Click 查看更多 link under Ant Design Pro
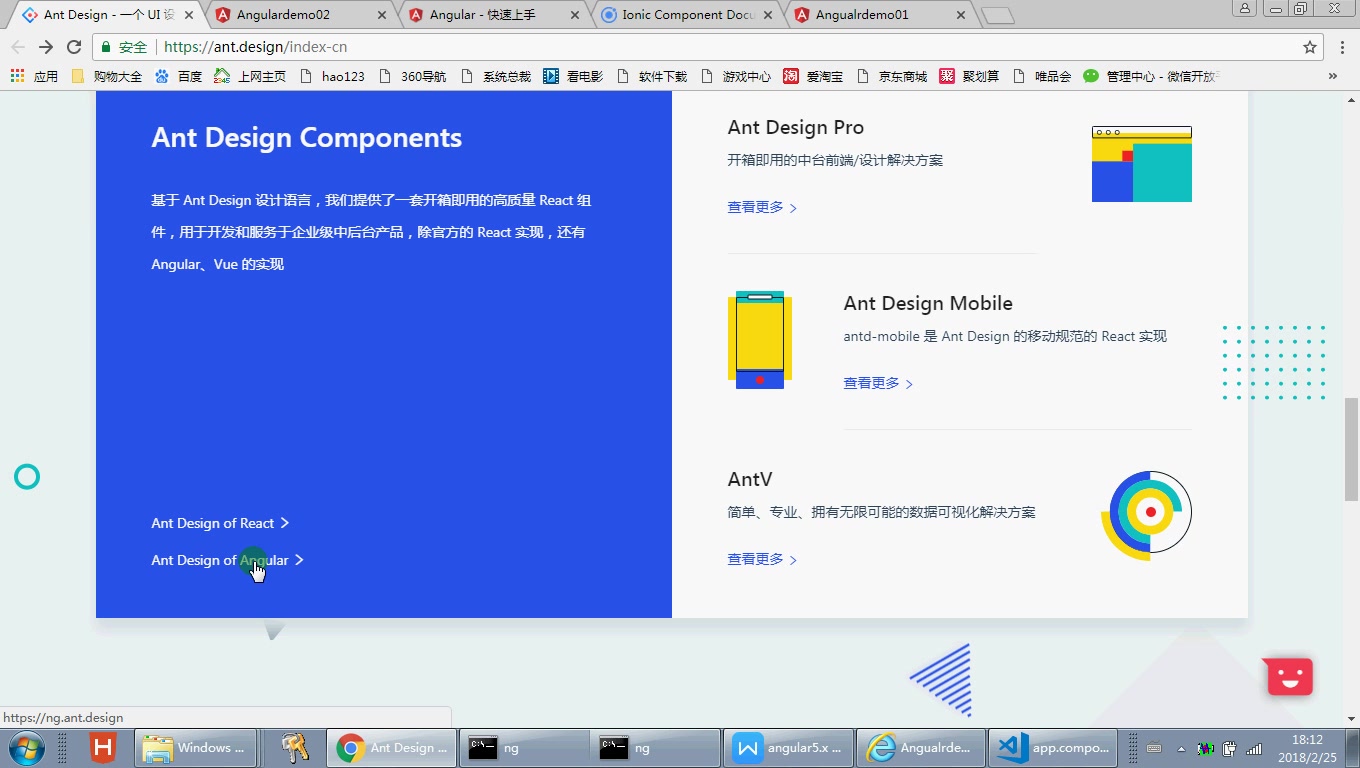1360x768 pixels. point(757,207)
